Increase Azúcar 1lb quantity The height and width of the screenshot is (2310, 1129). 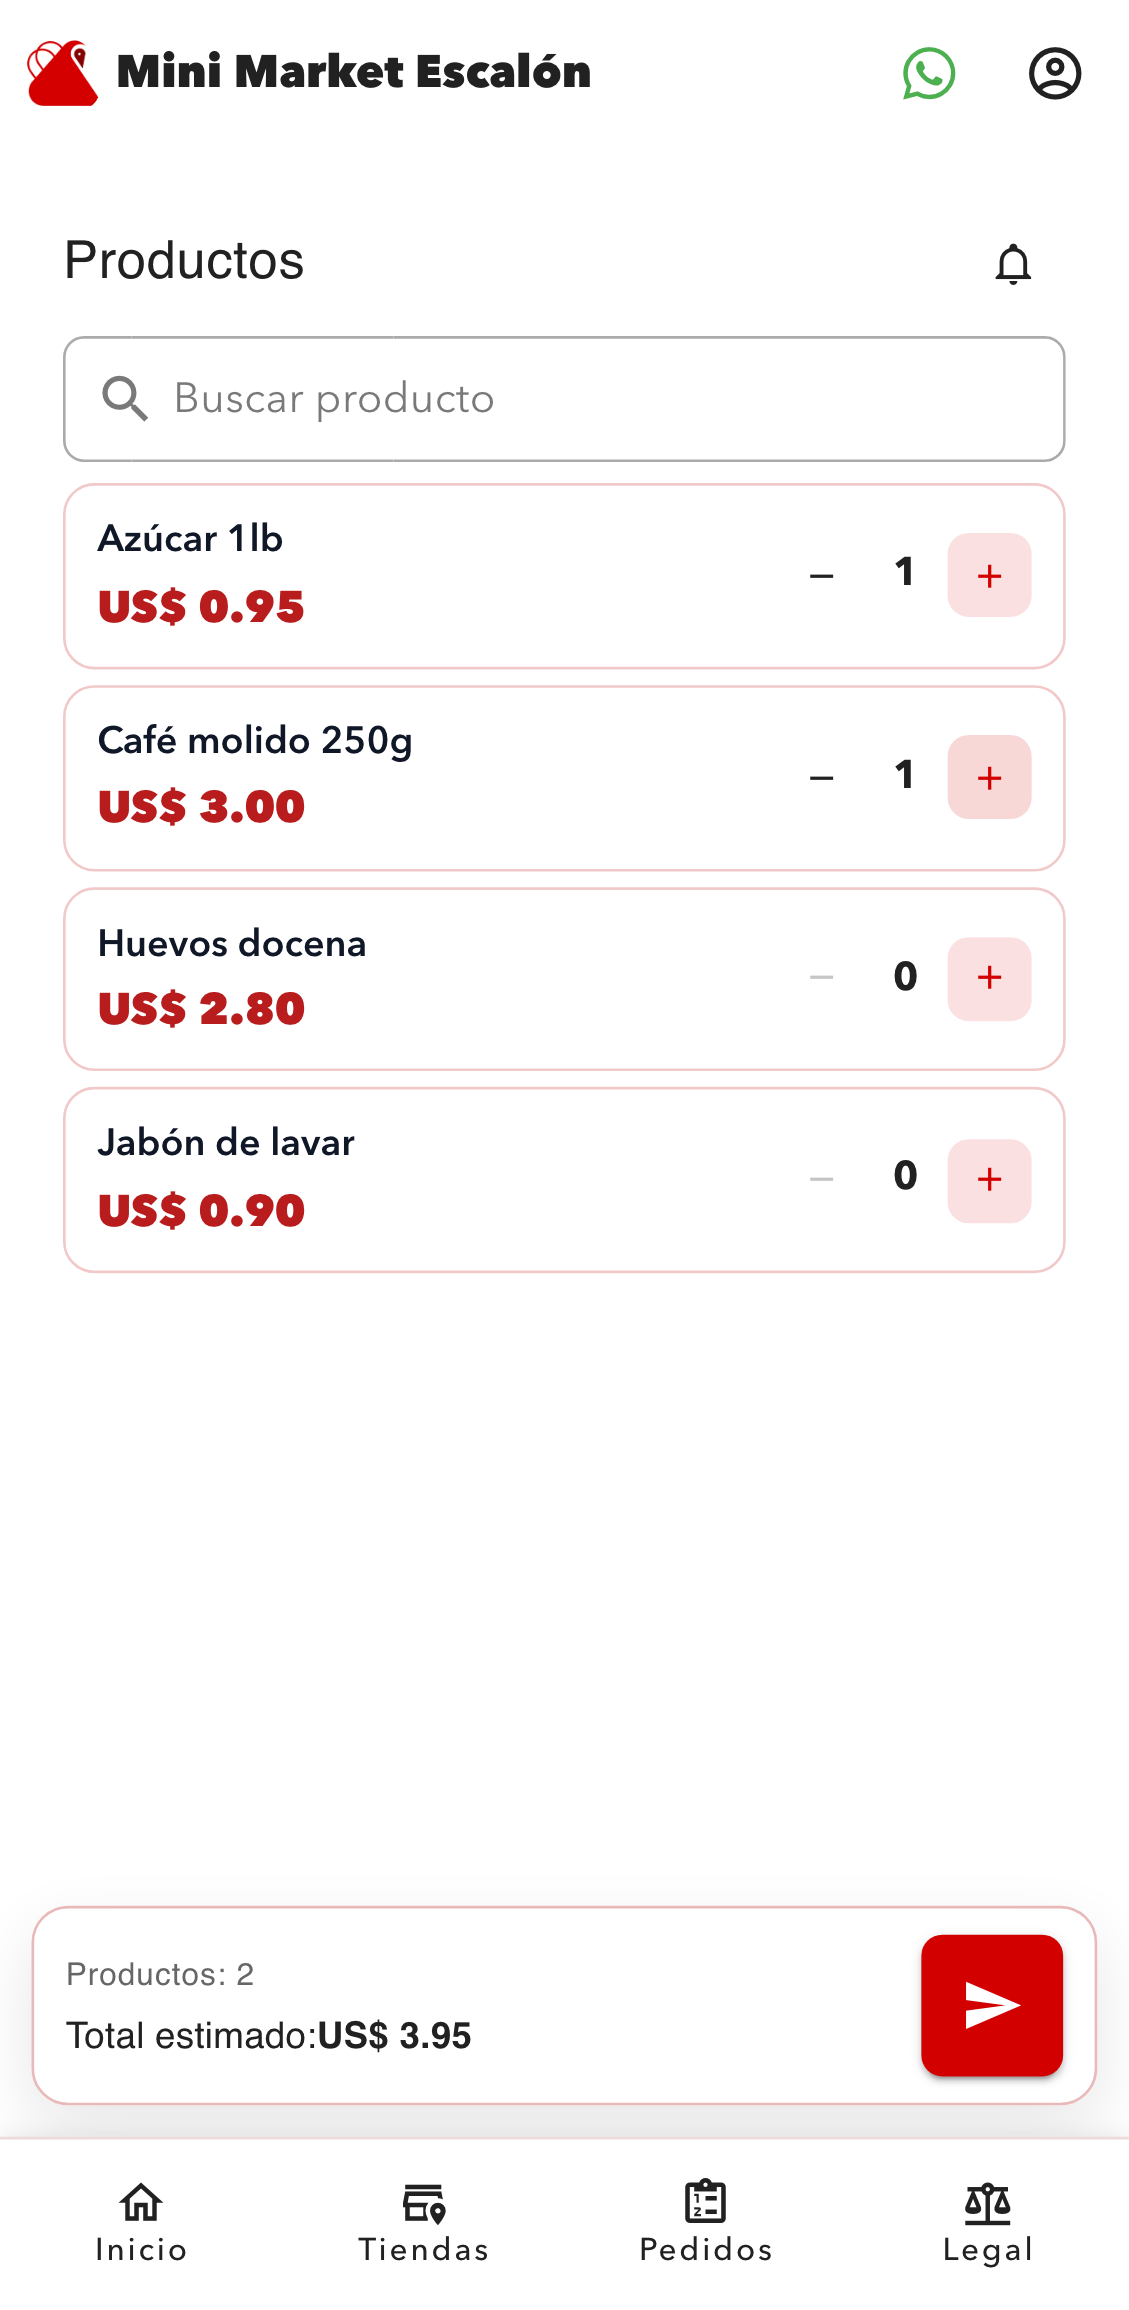(x=989, y=575)
